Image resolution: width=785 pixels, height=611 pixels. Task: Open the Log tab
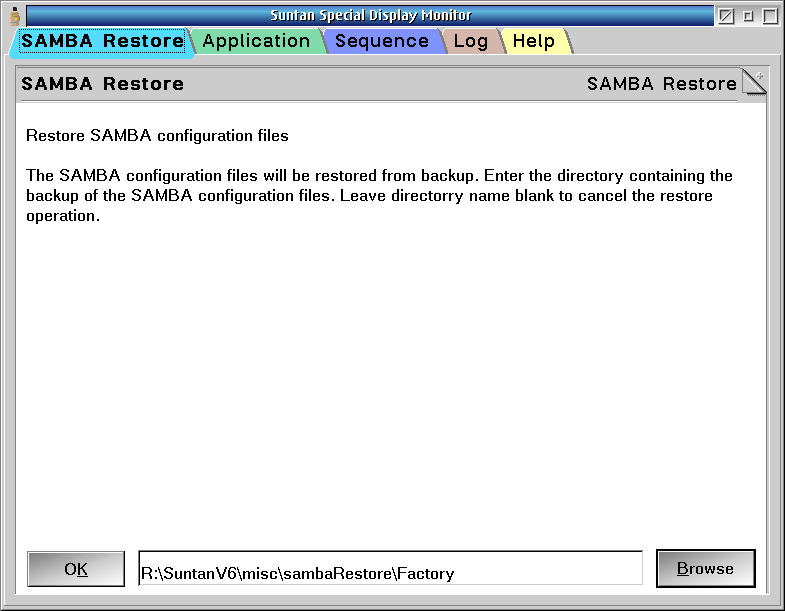(471, 42)
